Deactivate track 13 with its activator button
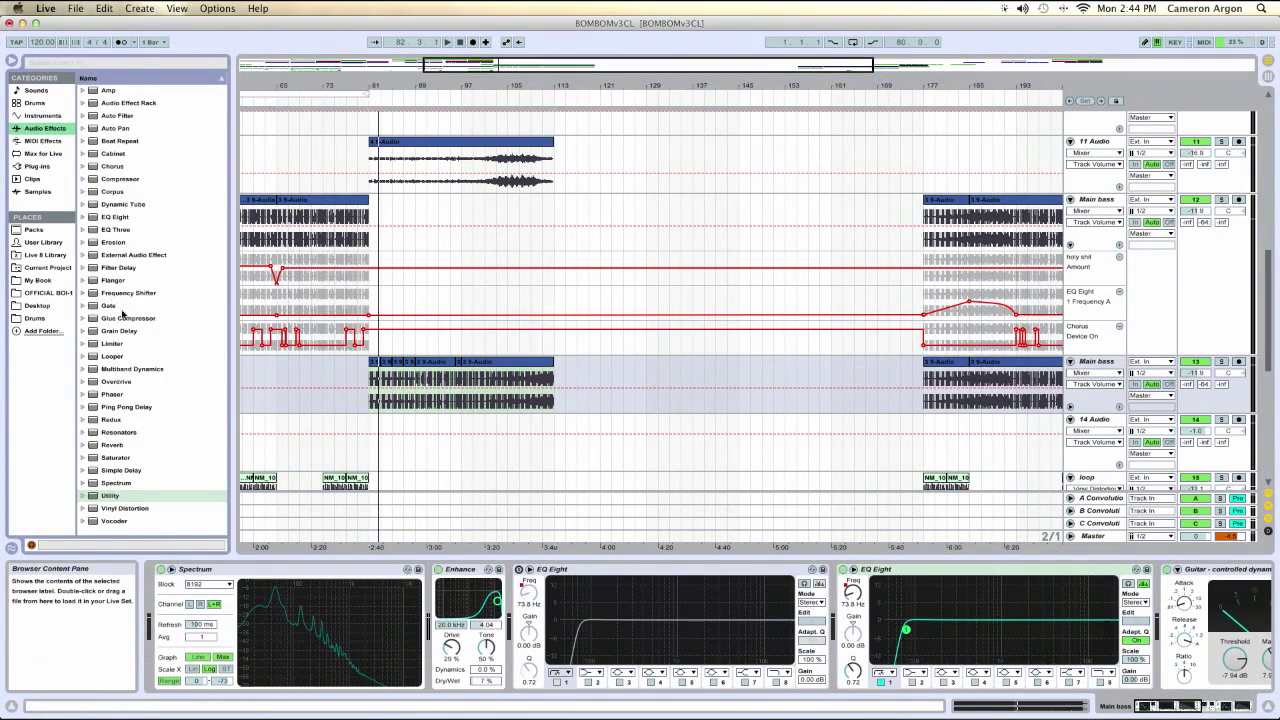 tap(1195, 362)
